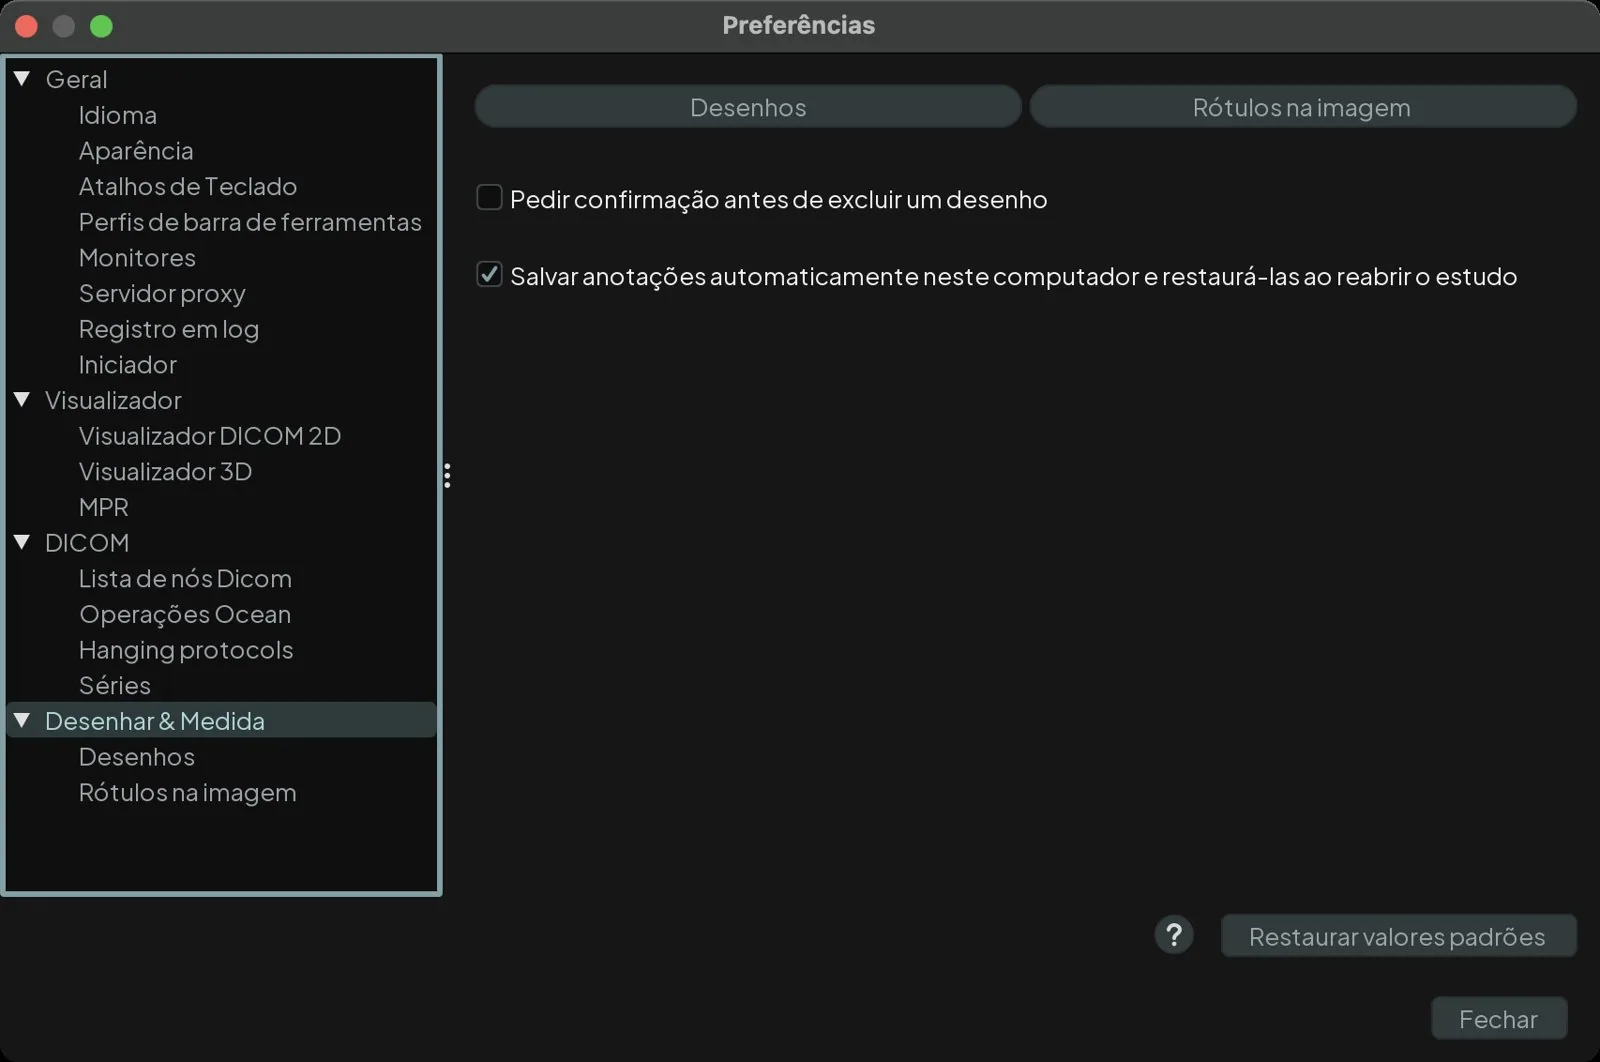Open Visualizador DICOM 2D preferences

(210, 436)
